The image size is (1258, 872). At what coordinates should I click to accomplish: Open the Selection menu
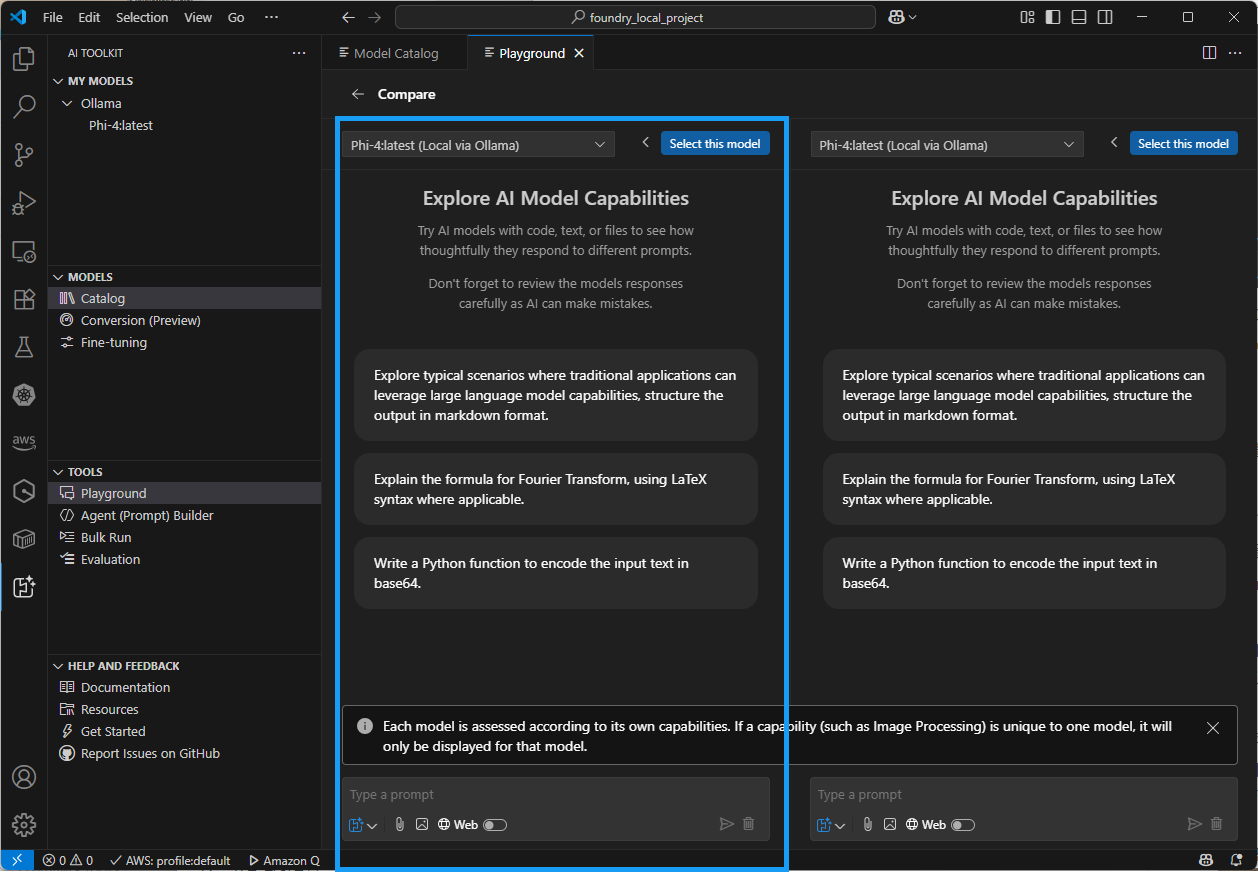tap(142, 17)
